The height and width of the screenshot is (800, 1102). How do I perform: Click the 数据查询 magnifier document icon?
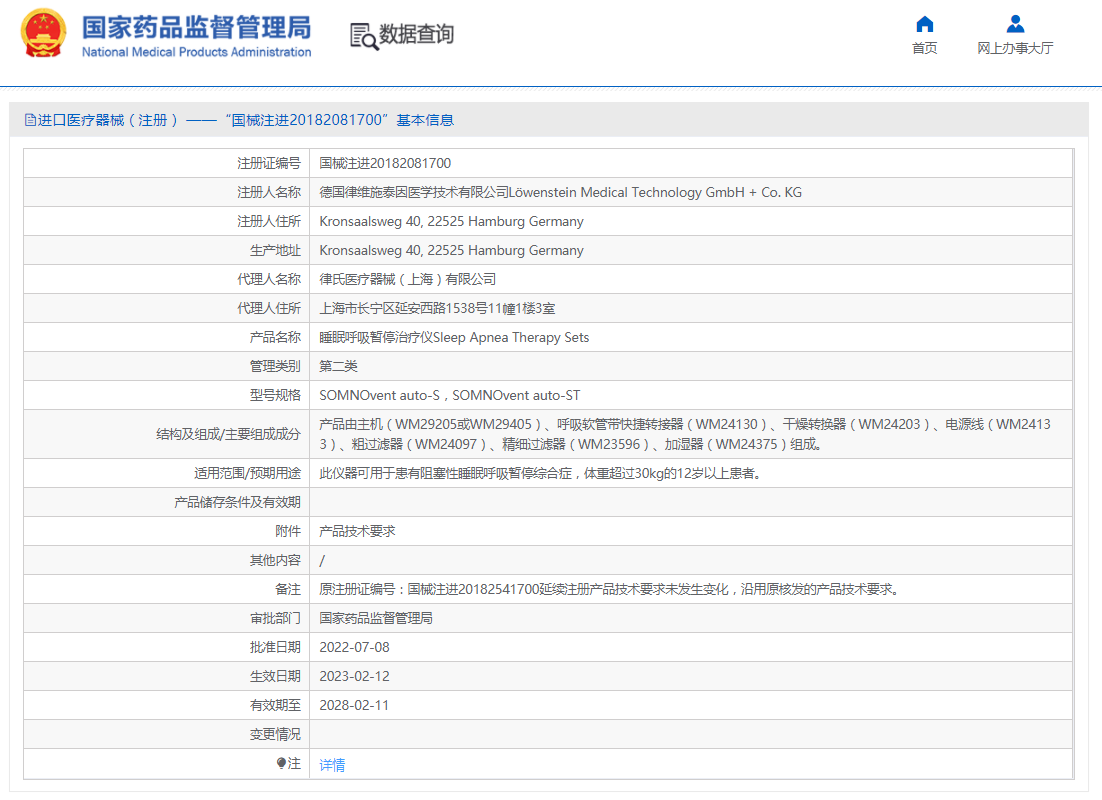click(364, 36)
